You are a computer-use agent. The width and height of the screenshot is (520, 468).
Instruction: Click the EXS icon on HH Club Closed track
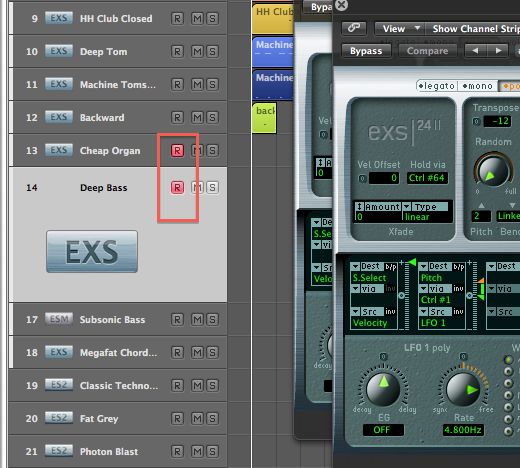tap(59, 18)
